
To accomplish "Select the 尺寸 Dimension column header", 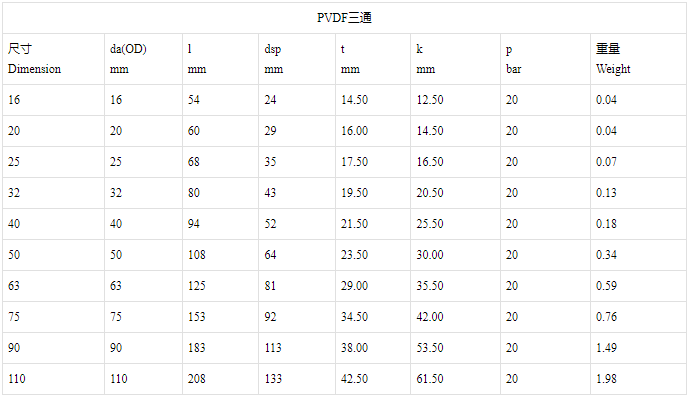I will (53, 59).
